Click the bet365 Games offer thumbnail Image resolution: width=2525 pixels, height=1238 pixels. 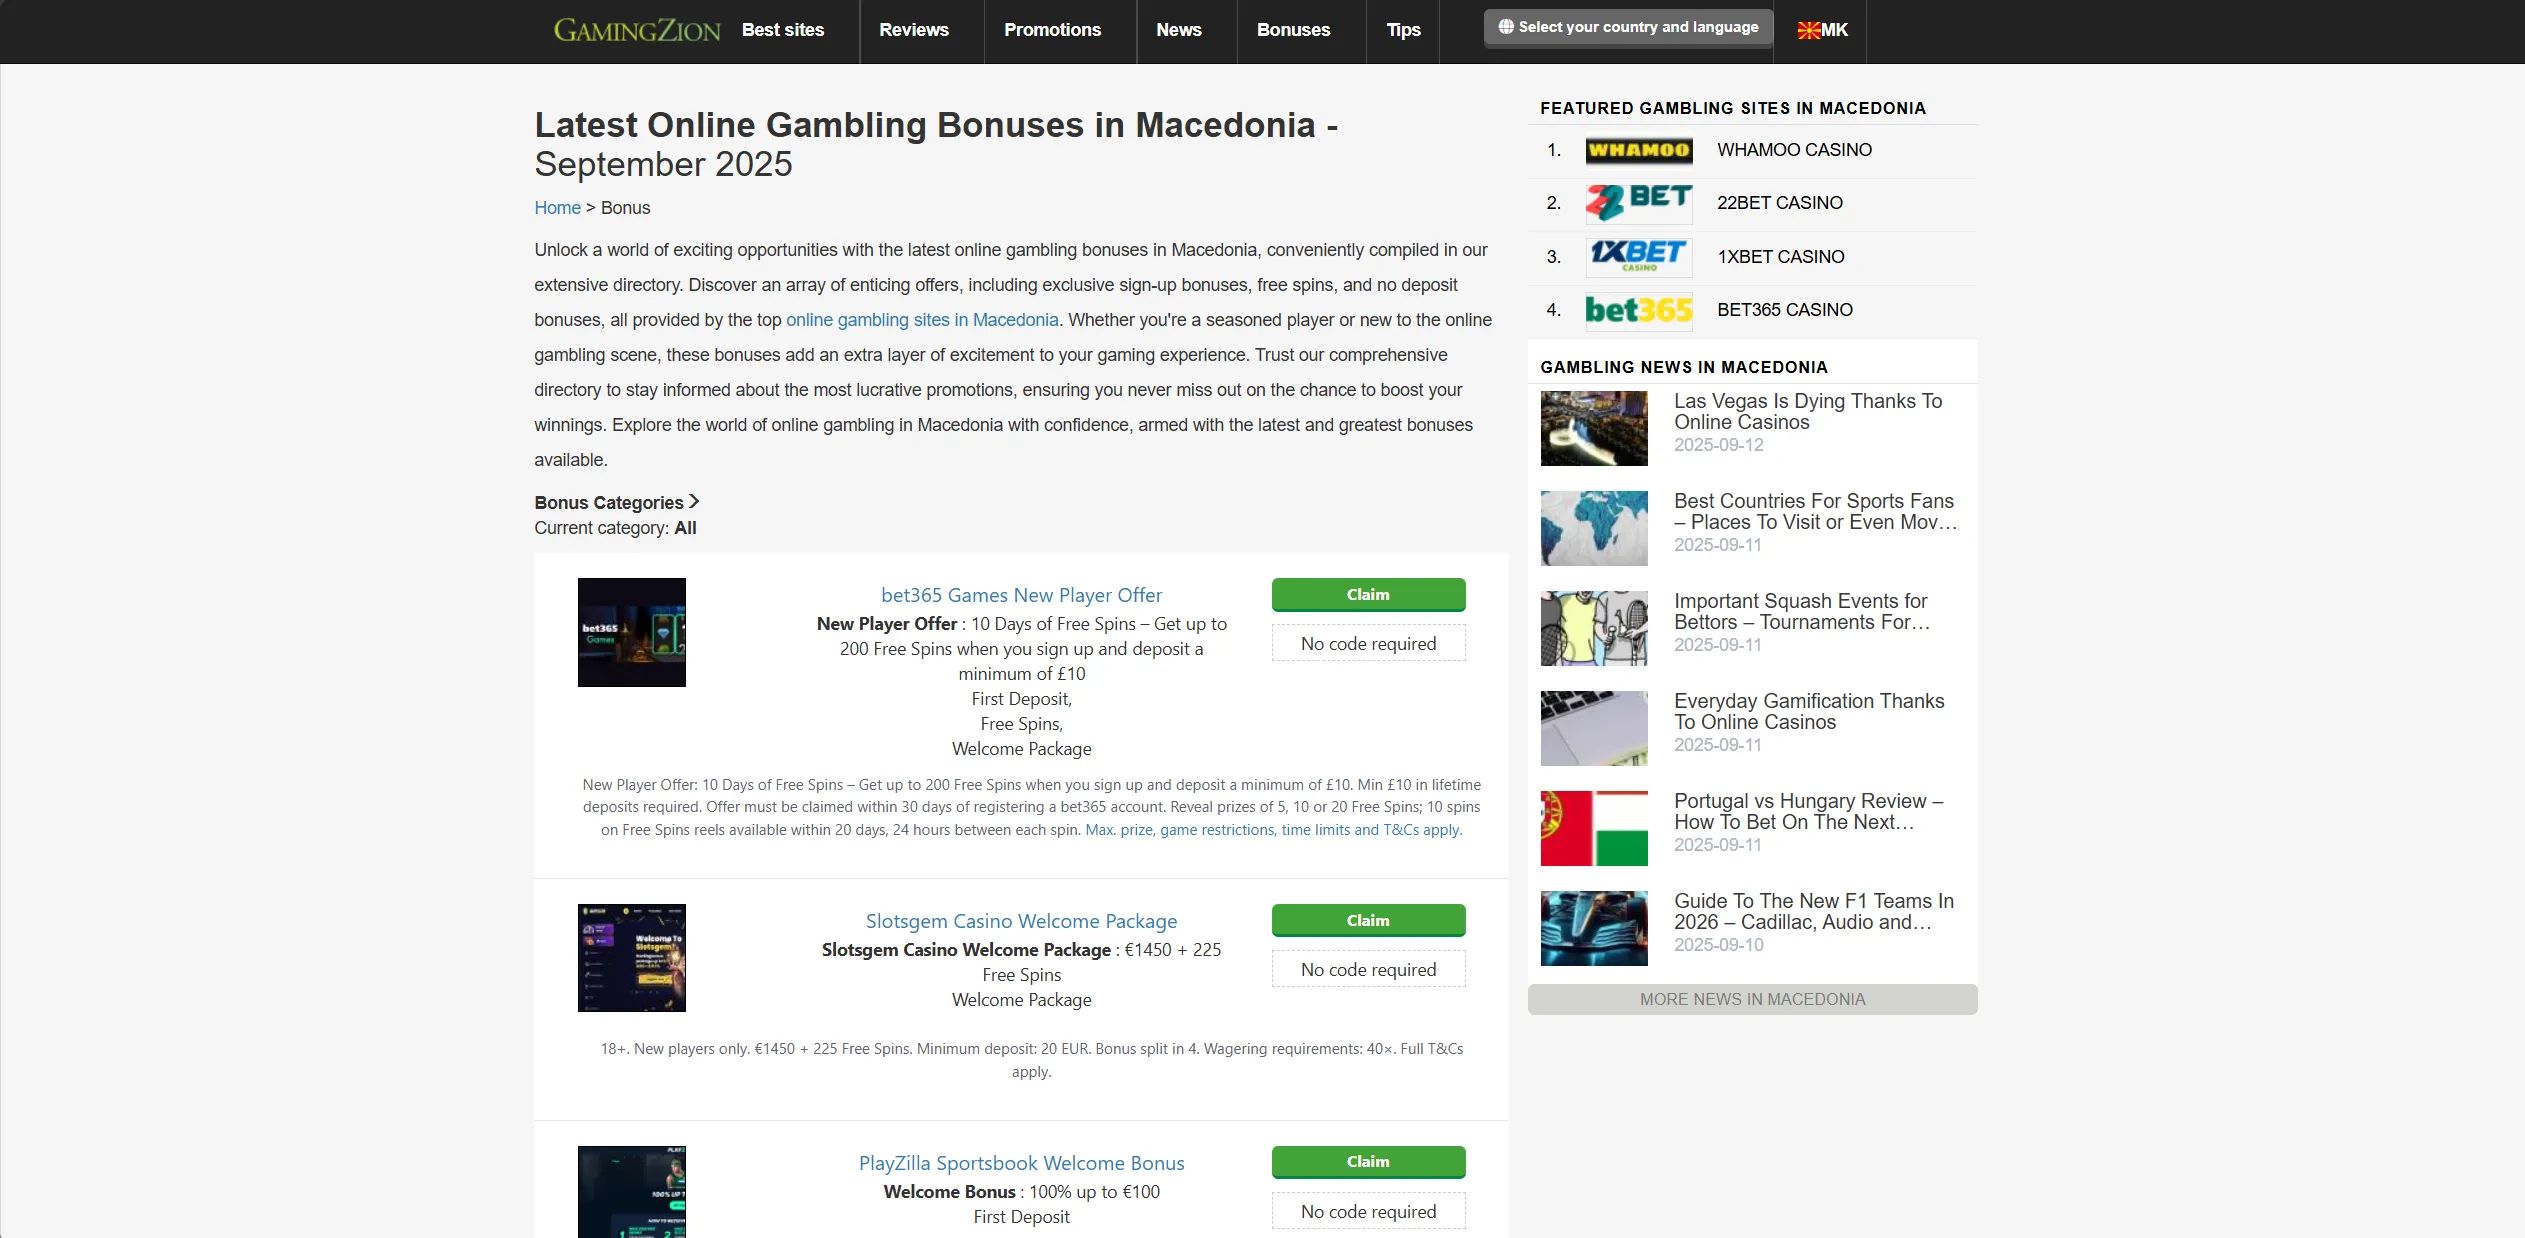click(x=632, y=632)
